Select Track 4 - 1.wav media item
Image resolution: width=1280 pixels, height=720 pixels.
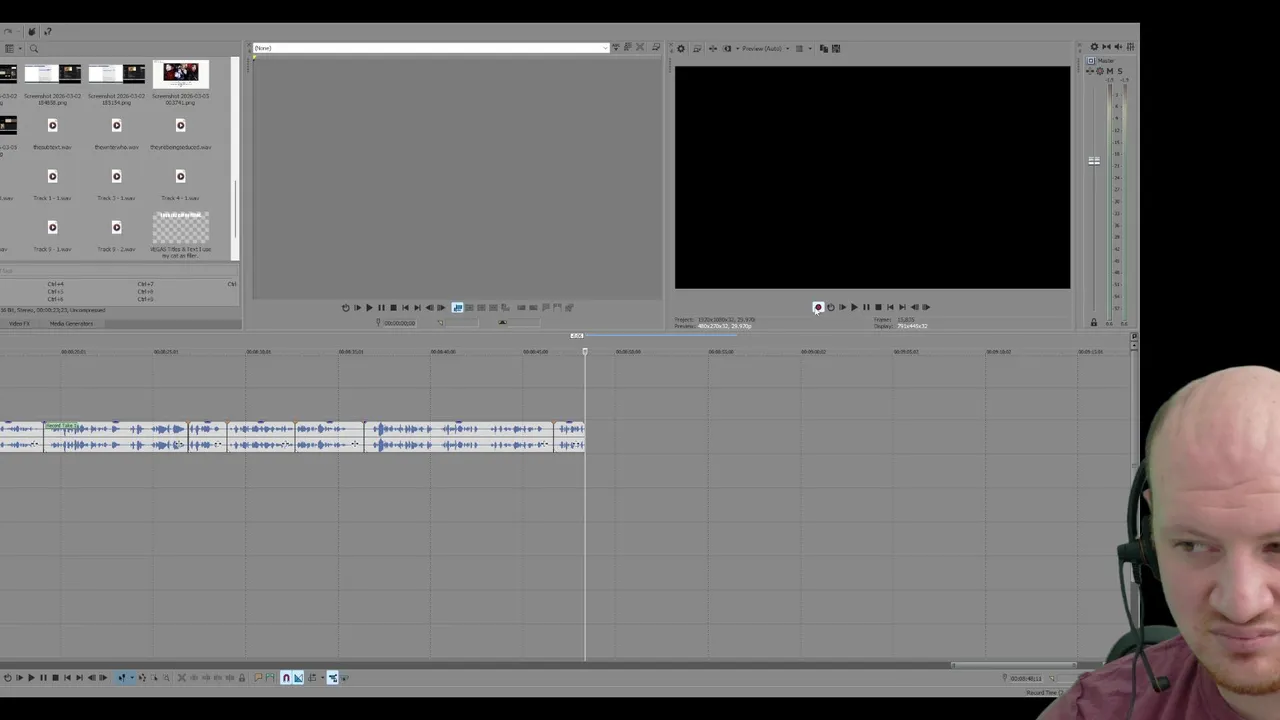pyautogui.click(x=180, y=183)
